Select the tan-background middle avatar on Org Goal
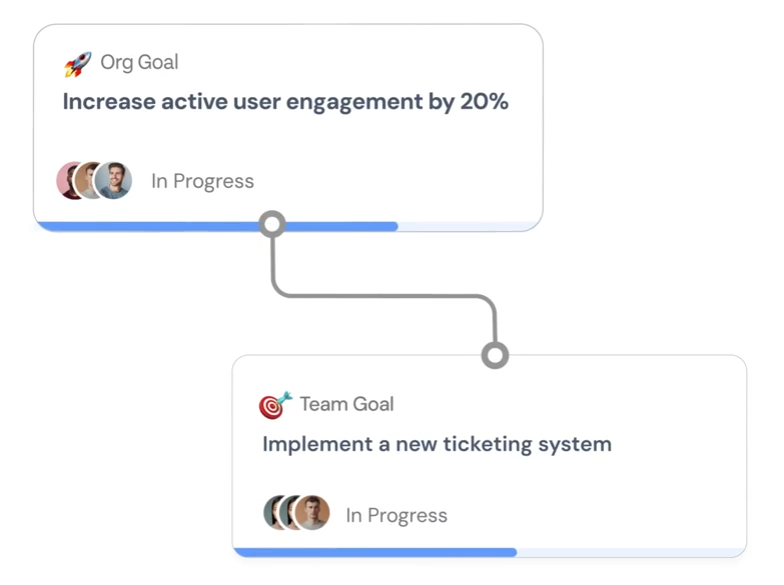This screenshot has width=784, height=585. coord(87,181)
